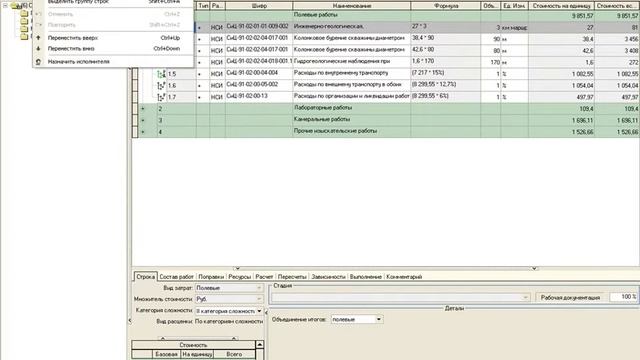The image size is (640, 360).
Task: Click the formula cell 42,6 * 80
Action: coord(446,51)
